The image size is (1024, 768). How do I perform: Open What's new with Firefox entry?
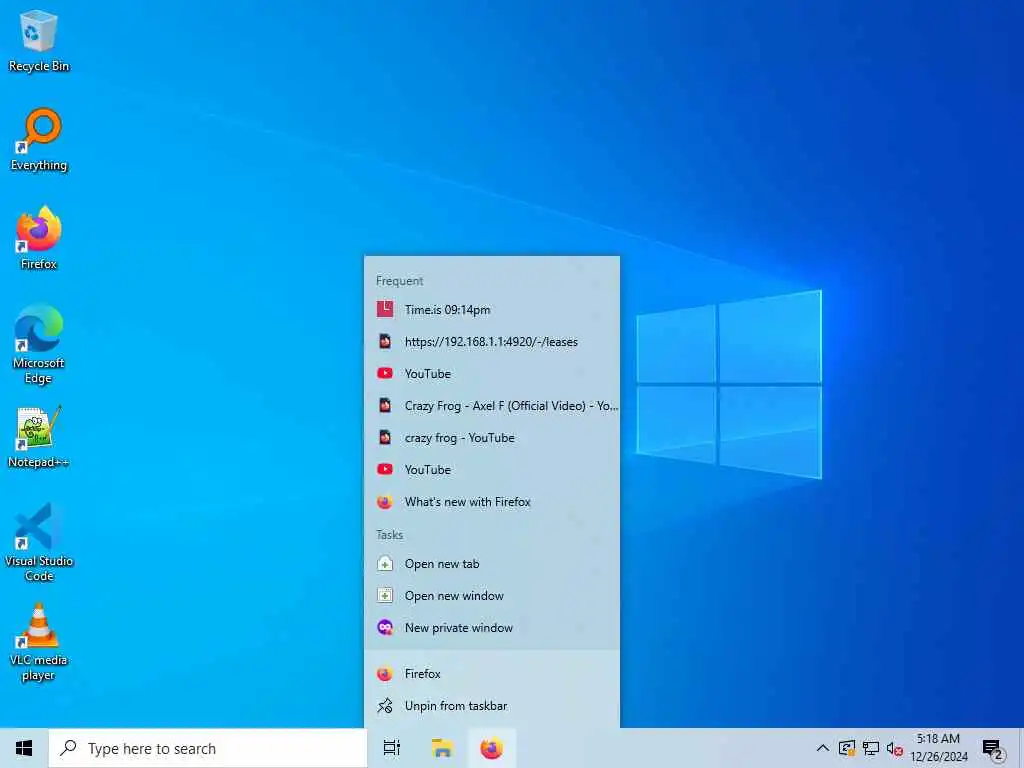492,502
